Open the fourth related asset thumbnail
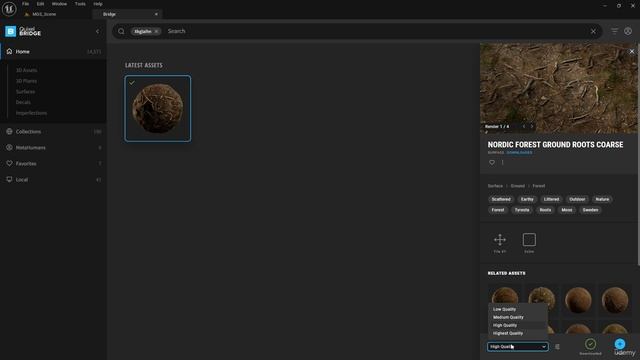This screenshot has height=360, width=640. (x=615, y=300)
